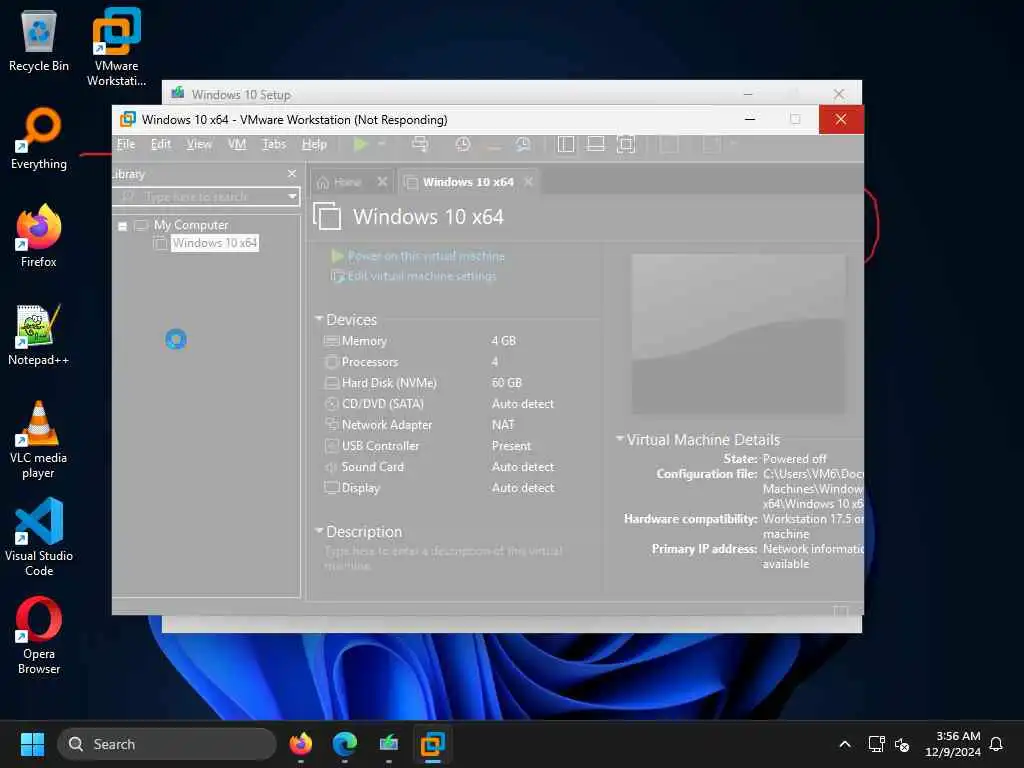This screenshot has height=768, width=1024.
Task: Click the green Power On toolbar icon
Action: [x=360, y=144]
